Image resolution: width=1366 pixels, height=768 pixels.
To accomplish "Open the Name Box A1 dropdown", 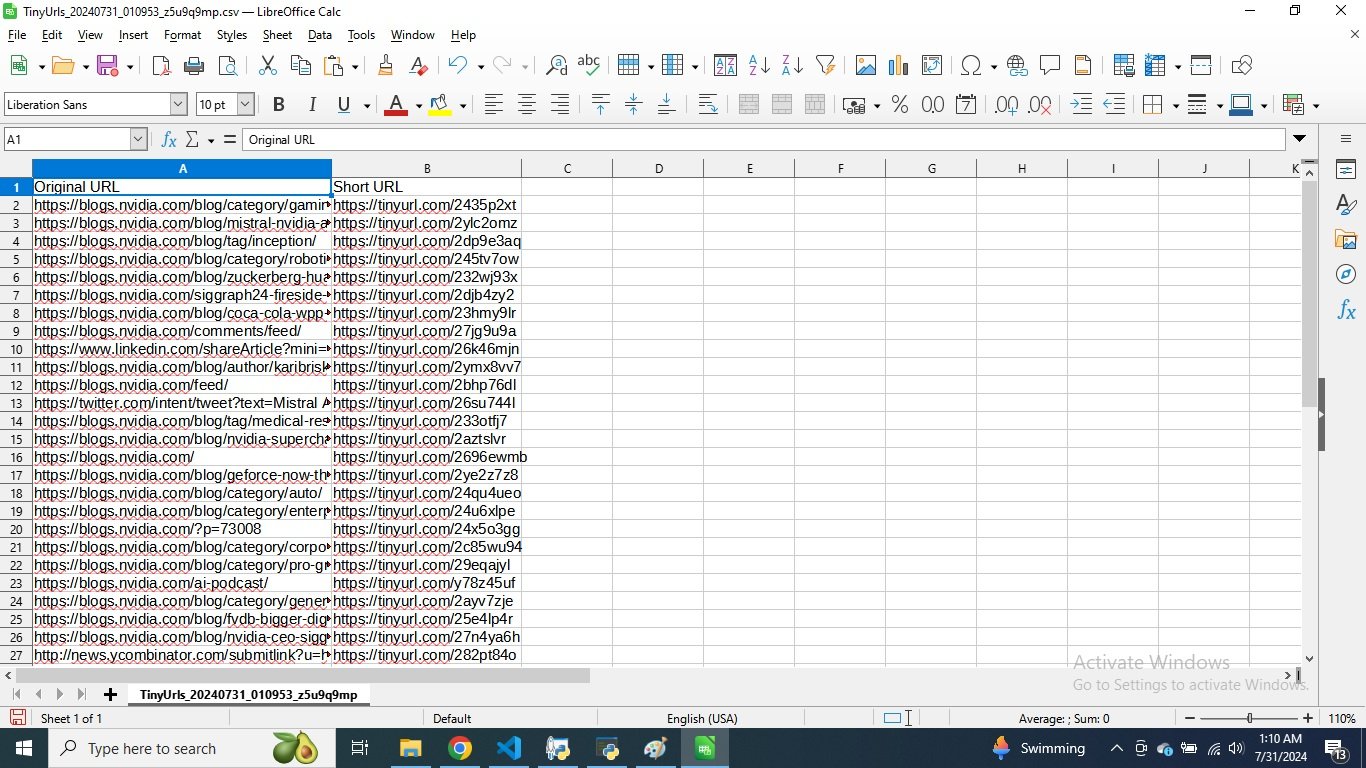I will coord(138,139).
